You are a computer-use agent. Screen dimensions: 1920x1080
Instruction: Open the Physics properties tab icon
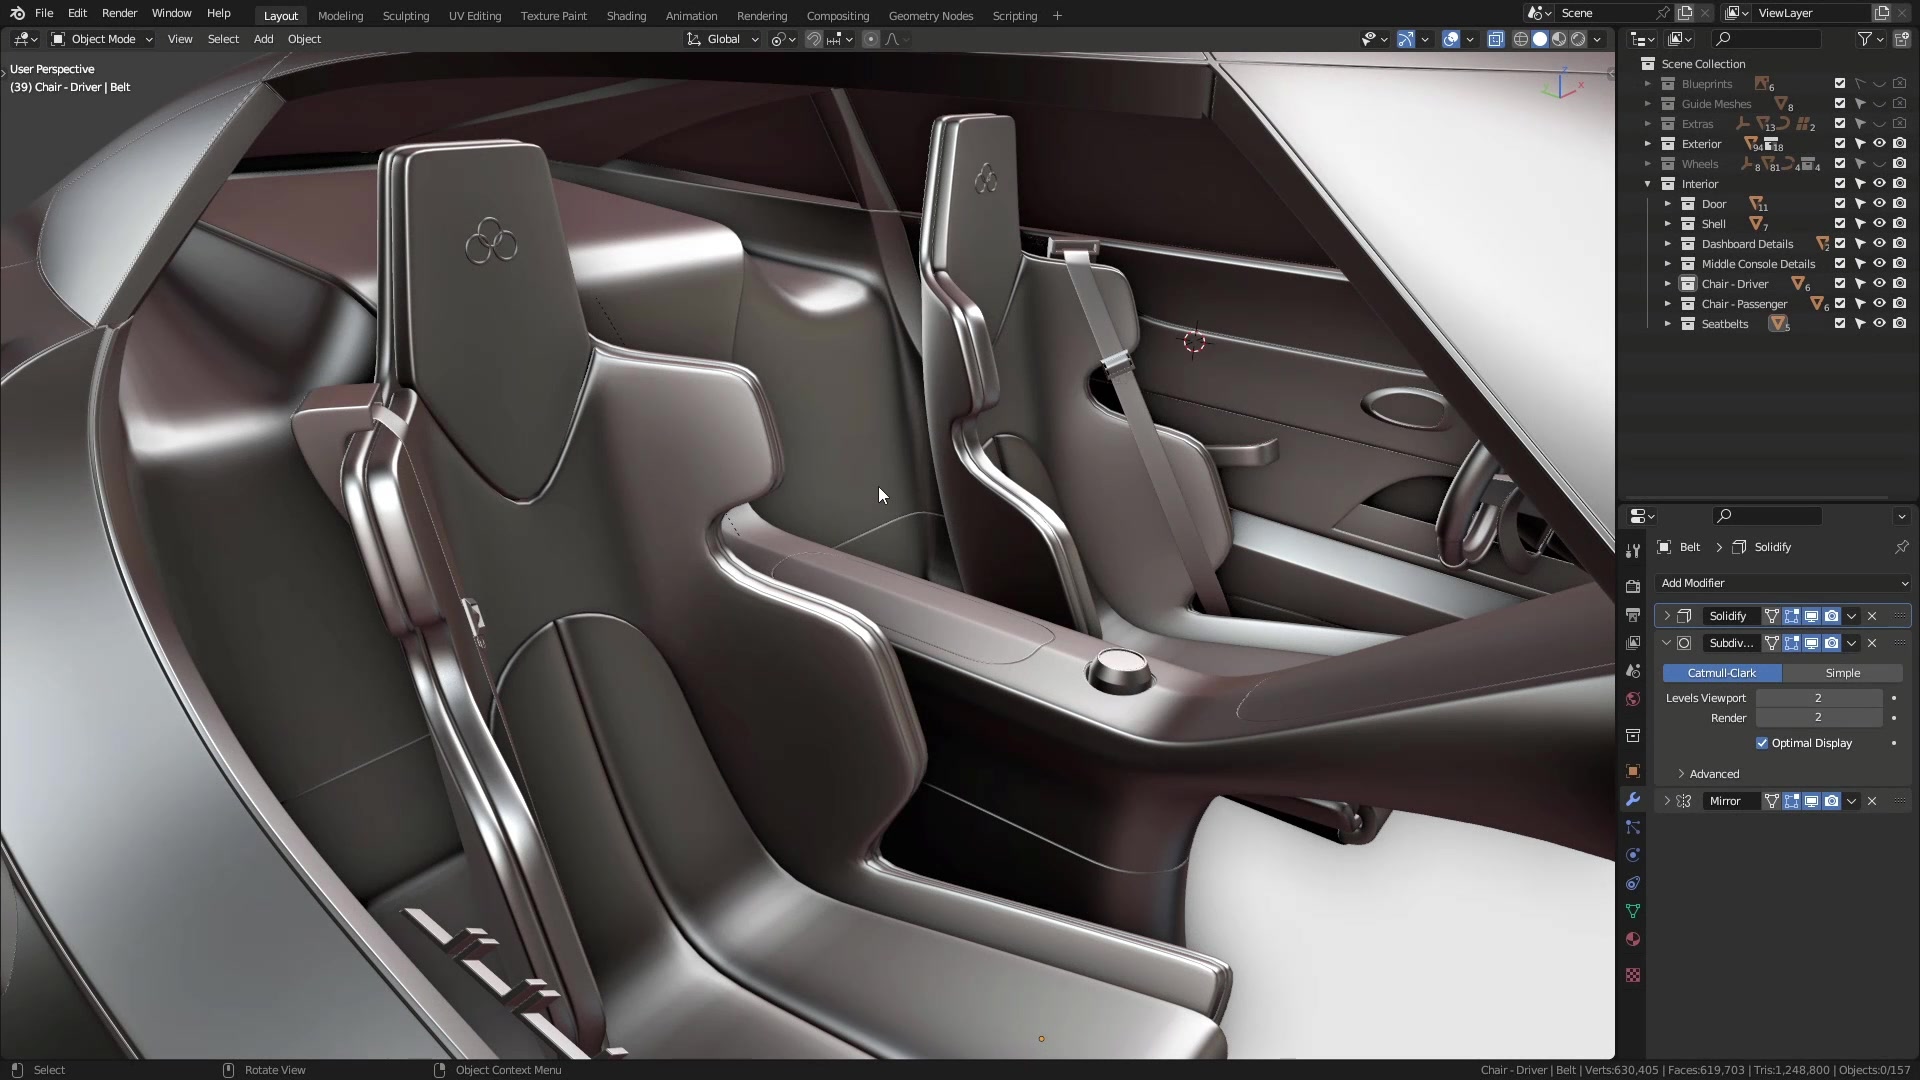pos(1633,855)
